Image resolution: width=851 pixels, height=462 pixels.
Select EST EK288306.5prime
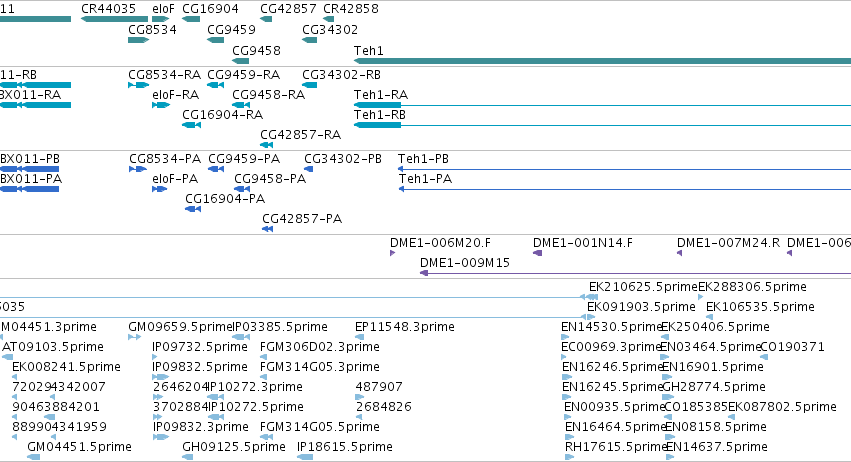pos(752,287)
